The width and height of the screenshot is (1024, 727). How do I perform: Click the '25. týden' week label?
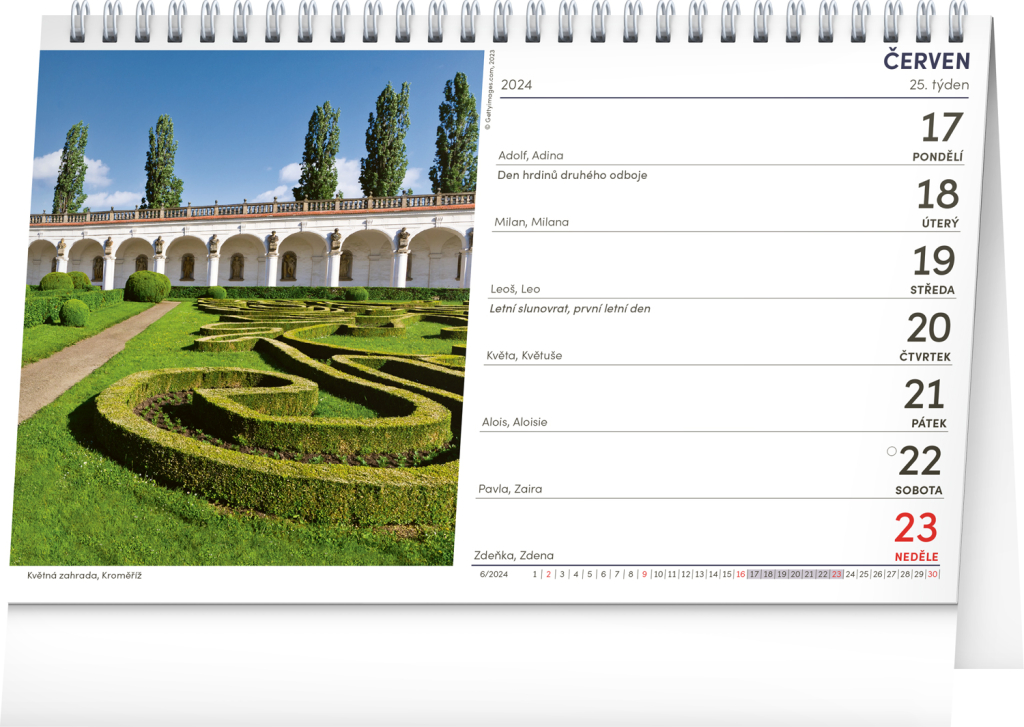point(938,85)
